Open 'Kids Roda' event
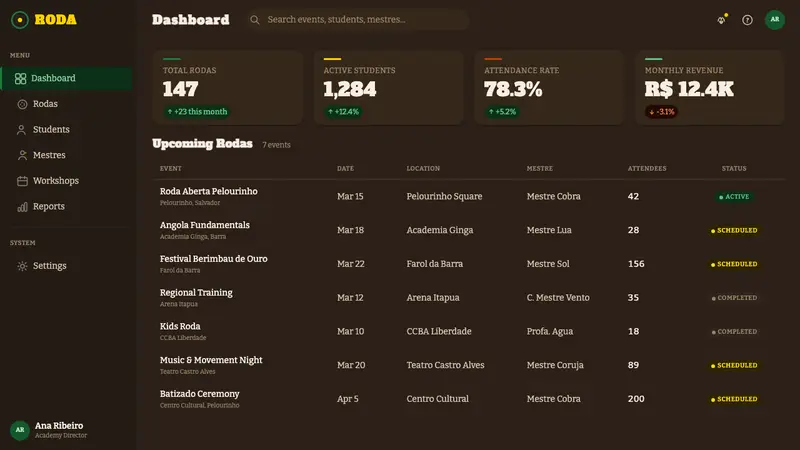Viewport: 800px width, 450px height. (x=180, y=326)
